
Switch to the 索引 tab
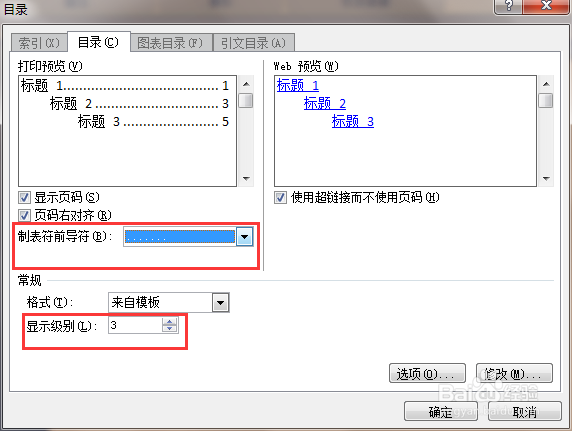[x=39, y=43]
